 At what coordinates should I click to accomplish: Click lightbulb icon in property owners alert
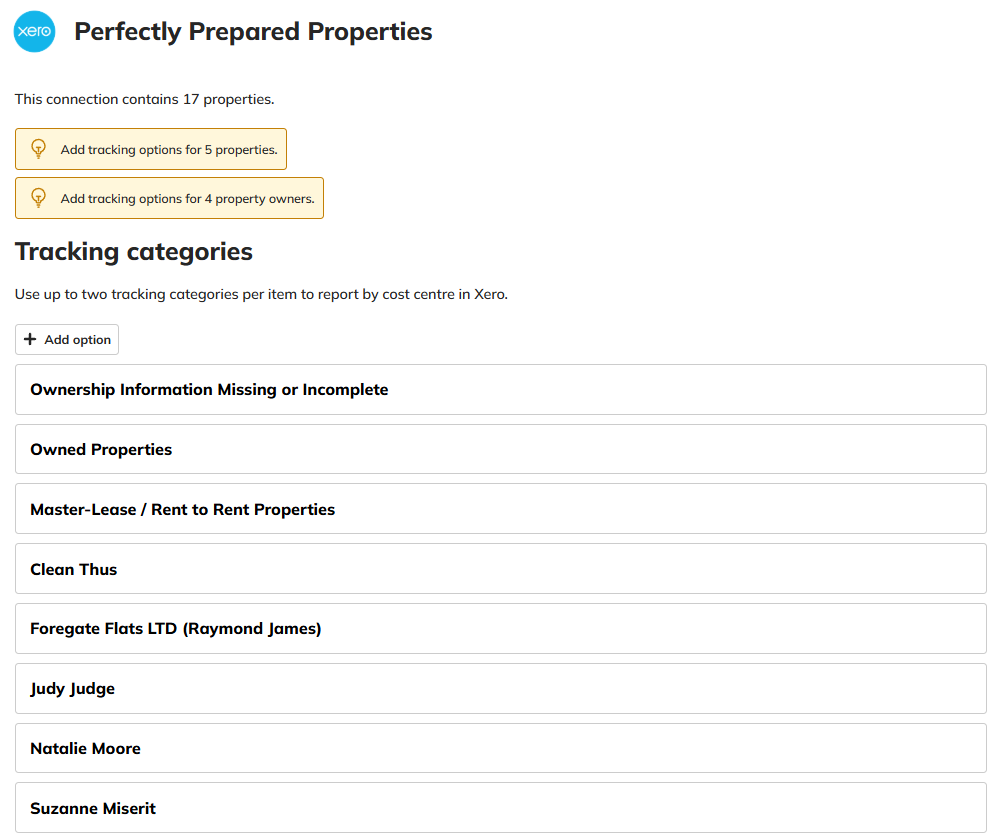pyautogui.click(x=39, y=198)
